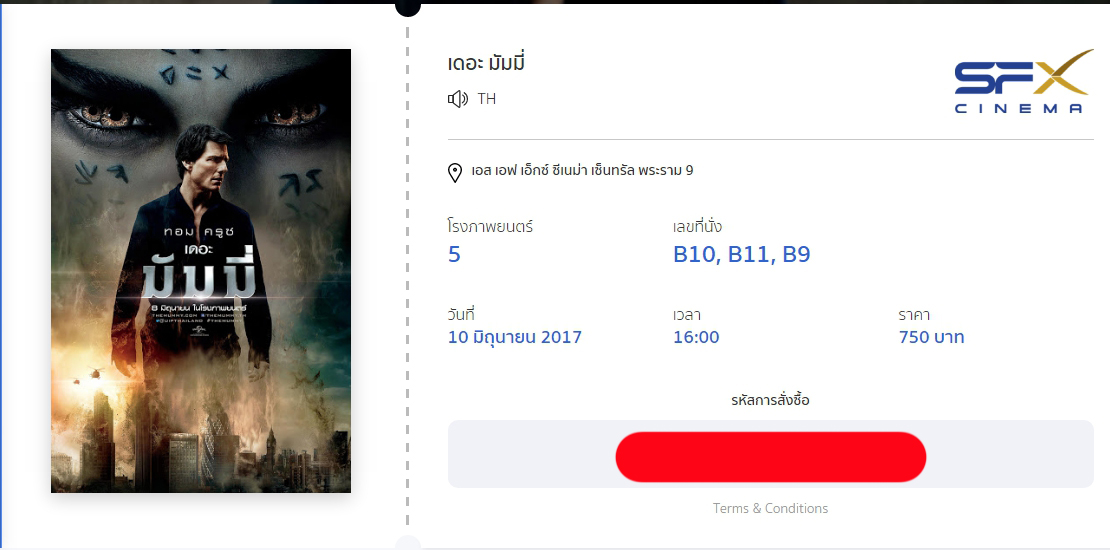
Task: Click the รหัสการสั่งซื้อ order code label
Action: point(770,401)
